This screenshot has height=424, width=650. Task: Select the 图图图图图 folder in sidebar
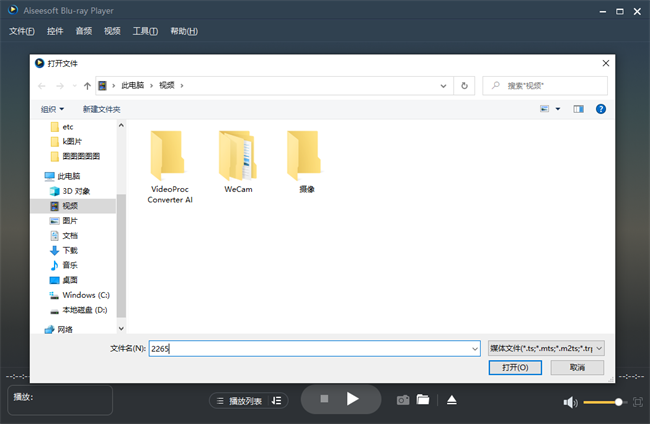pyautogui.click(x=75, y=156)
